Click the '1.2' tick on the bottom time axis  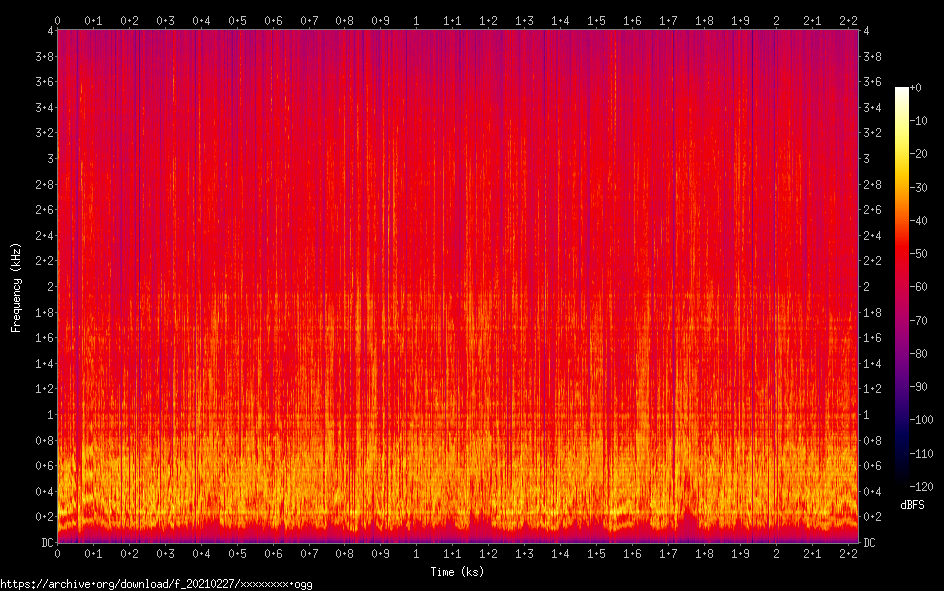(x=488, y=554)
